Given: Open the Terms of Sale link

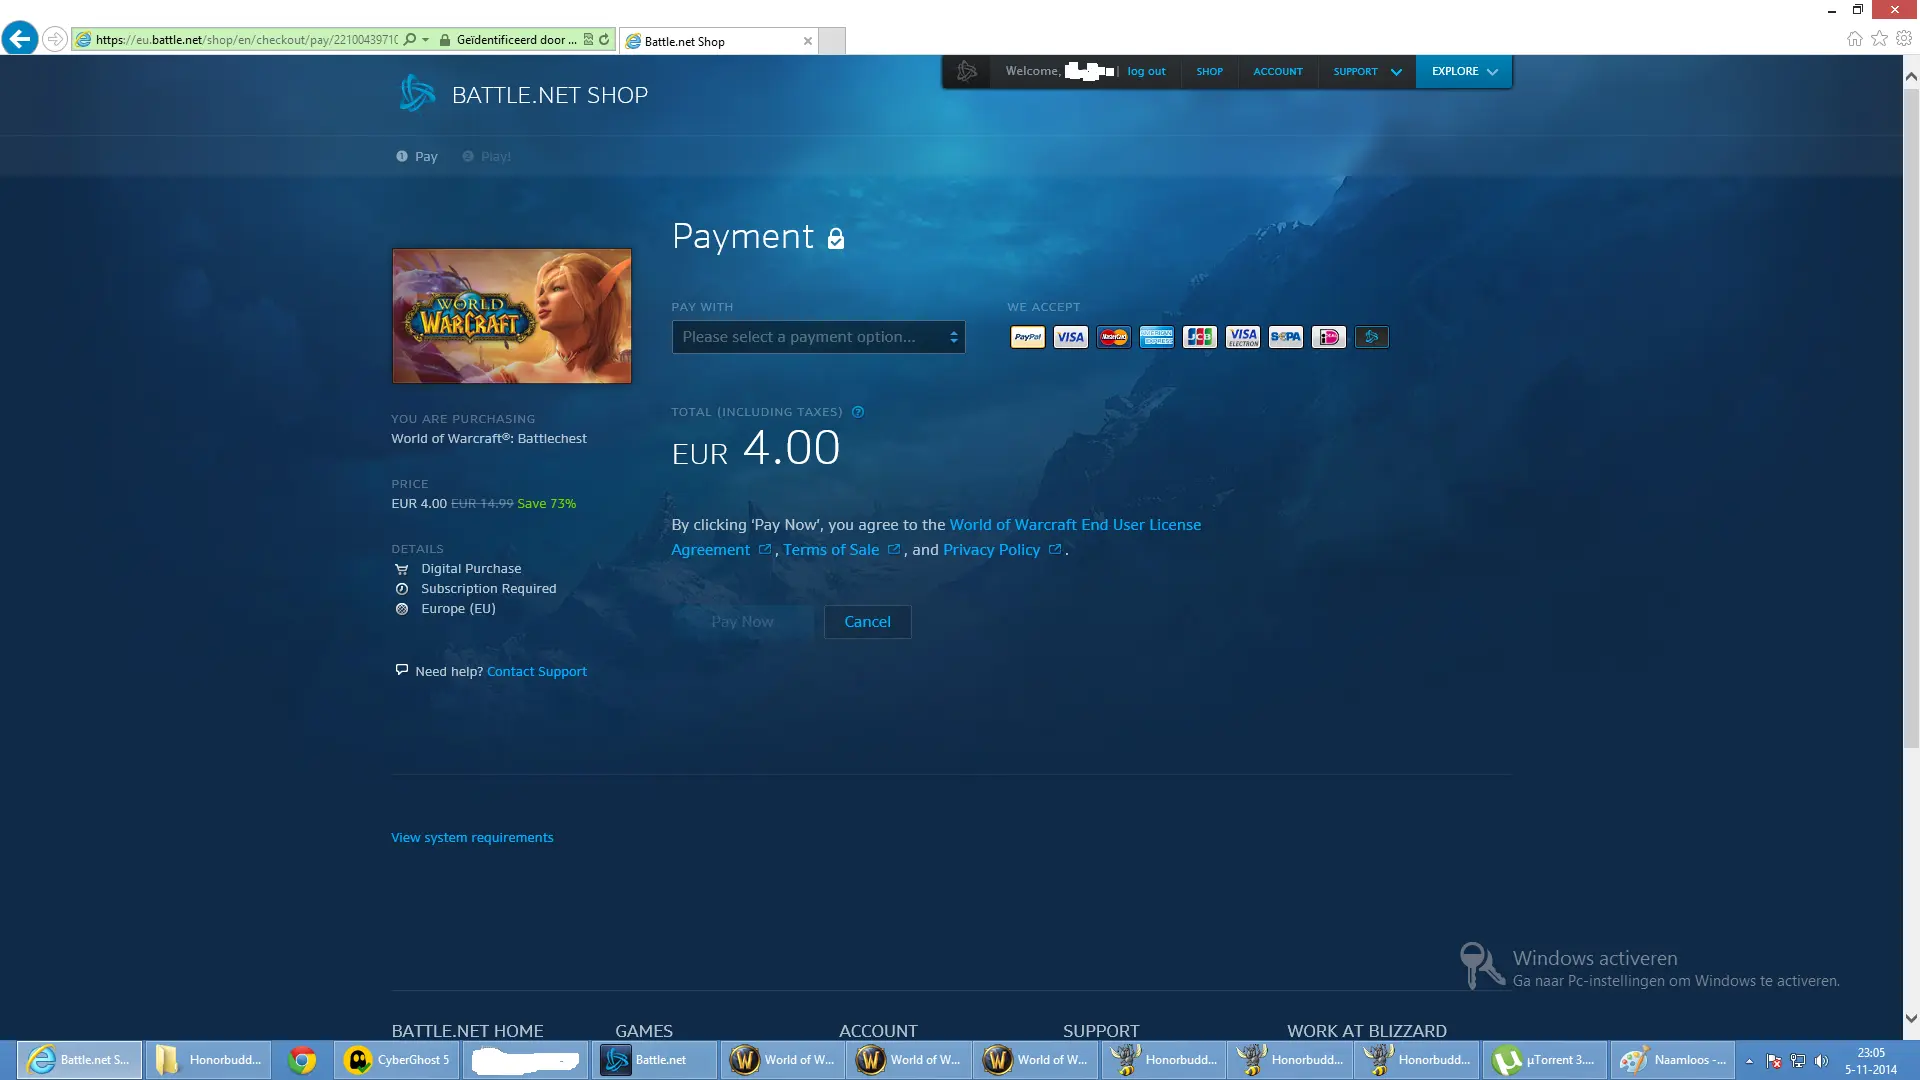Looking at the screenshot, I should [x=831, y=549].
